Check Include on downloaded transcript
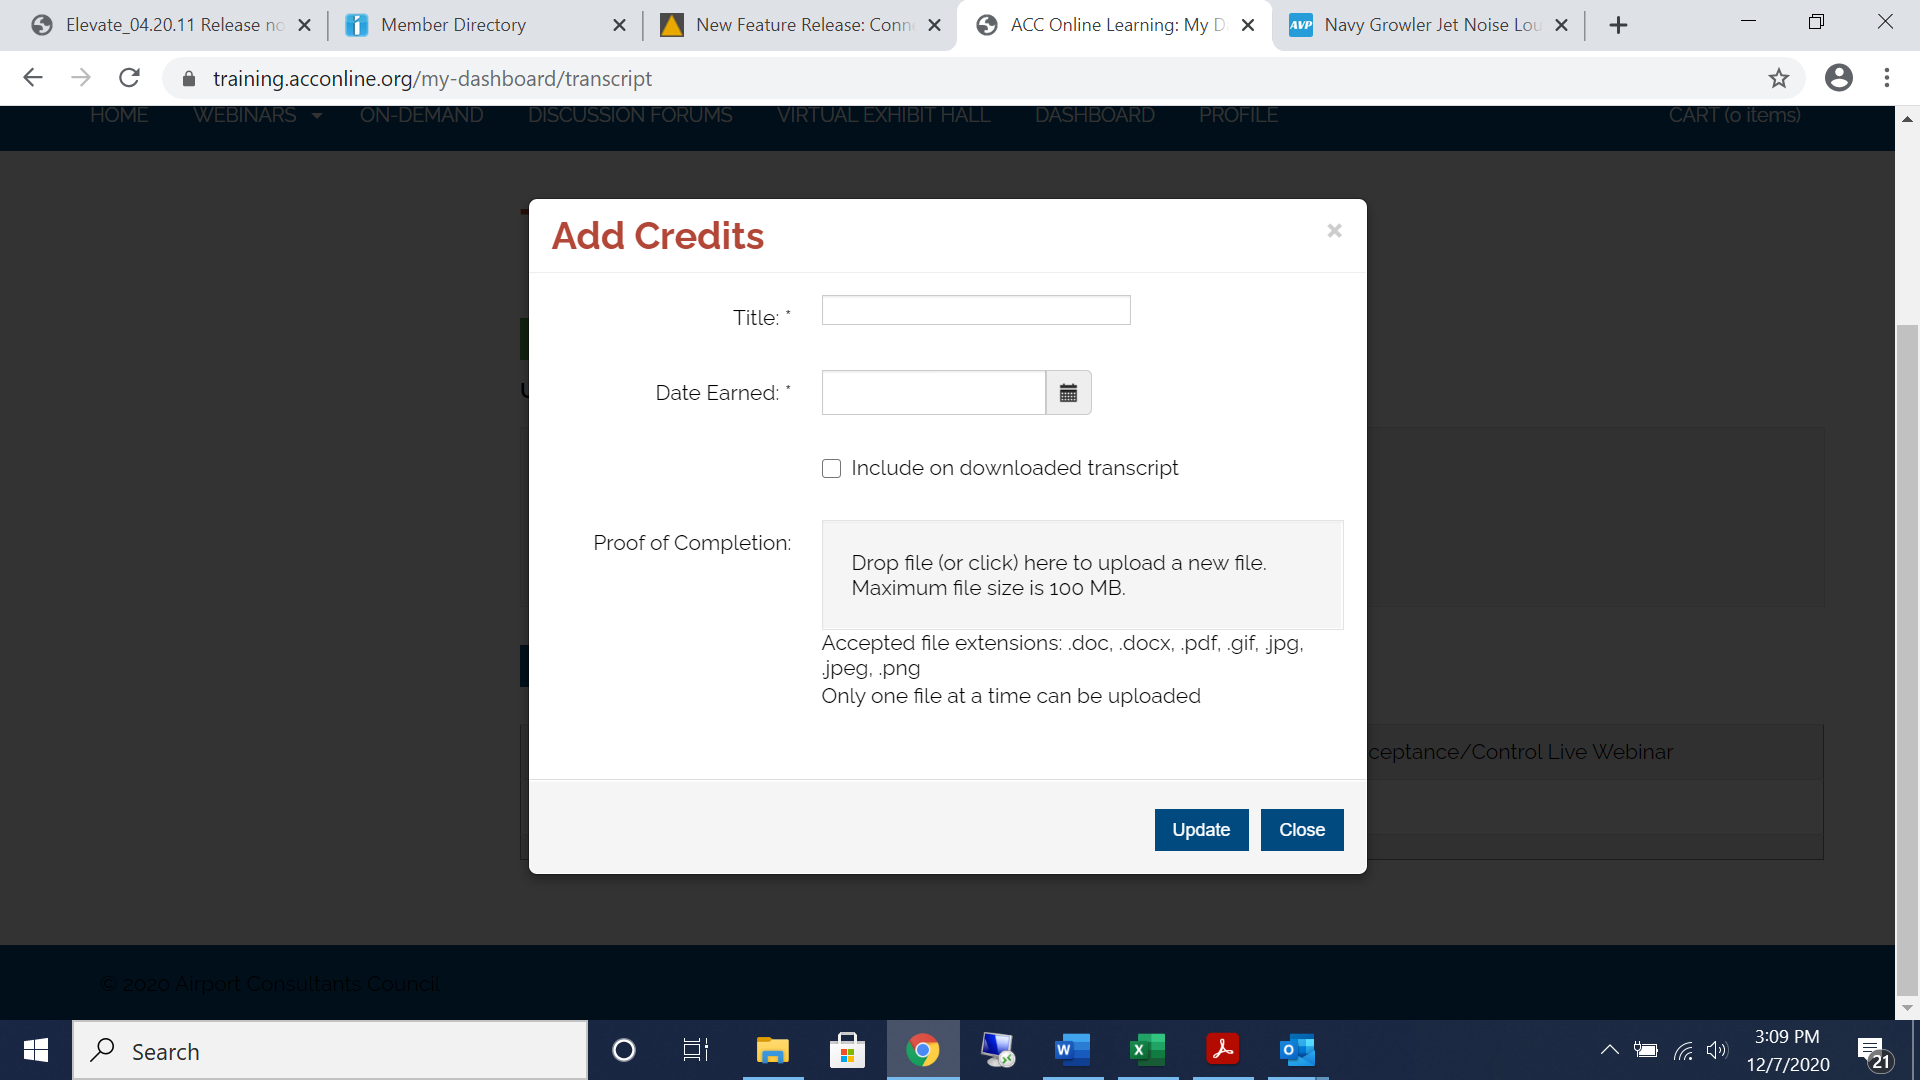 831,469
